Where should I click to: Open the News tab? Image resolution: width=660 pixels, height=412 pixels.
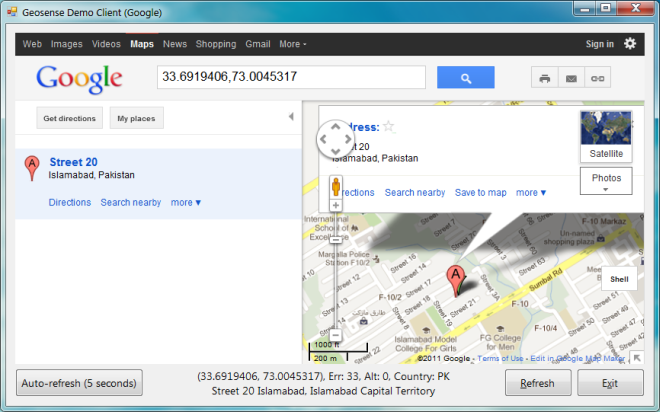[x=175, y=44]
